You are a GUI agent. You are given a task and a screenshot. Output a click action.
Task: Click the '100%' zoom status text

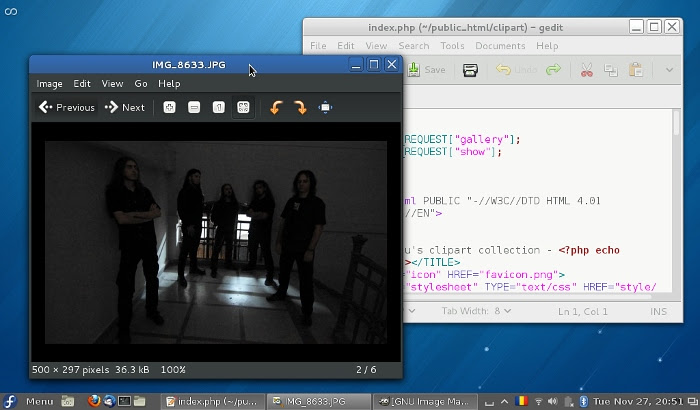[173, 370]
